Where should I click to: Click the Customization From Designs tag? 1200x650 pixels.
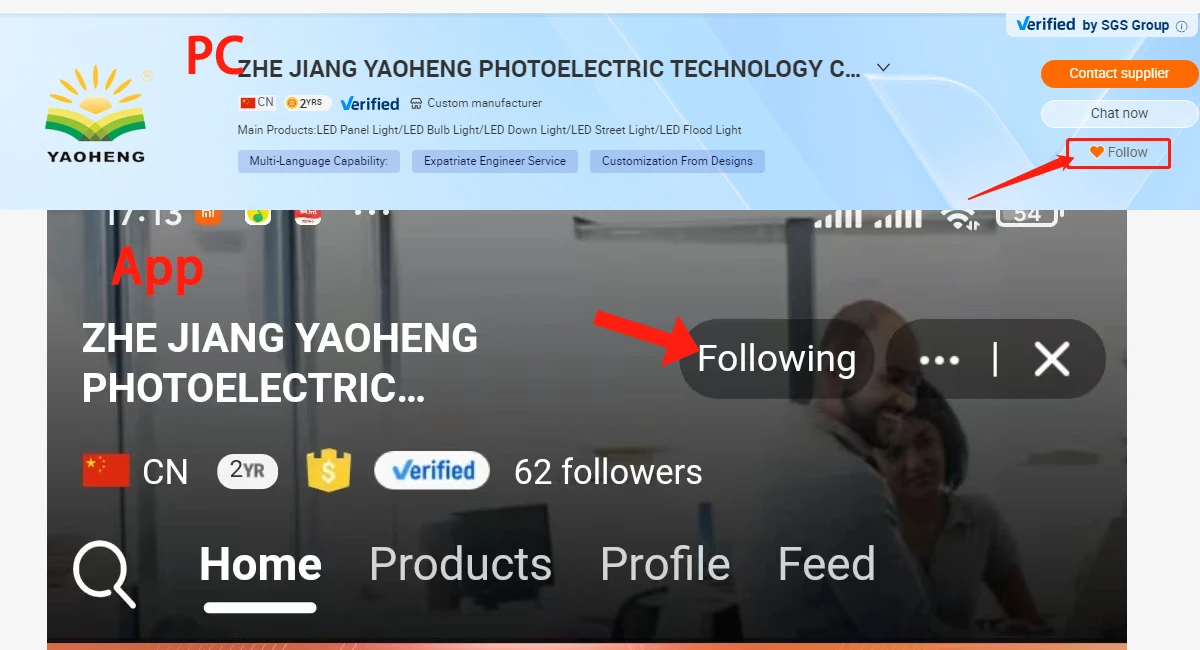point(677,161)
